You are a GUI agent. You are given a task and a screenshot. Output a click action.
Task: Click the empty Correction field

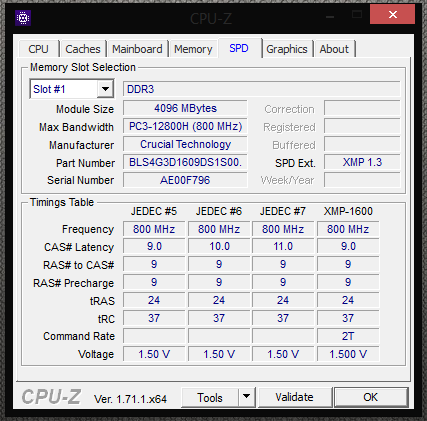[362, 108]
